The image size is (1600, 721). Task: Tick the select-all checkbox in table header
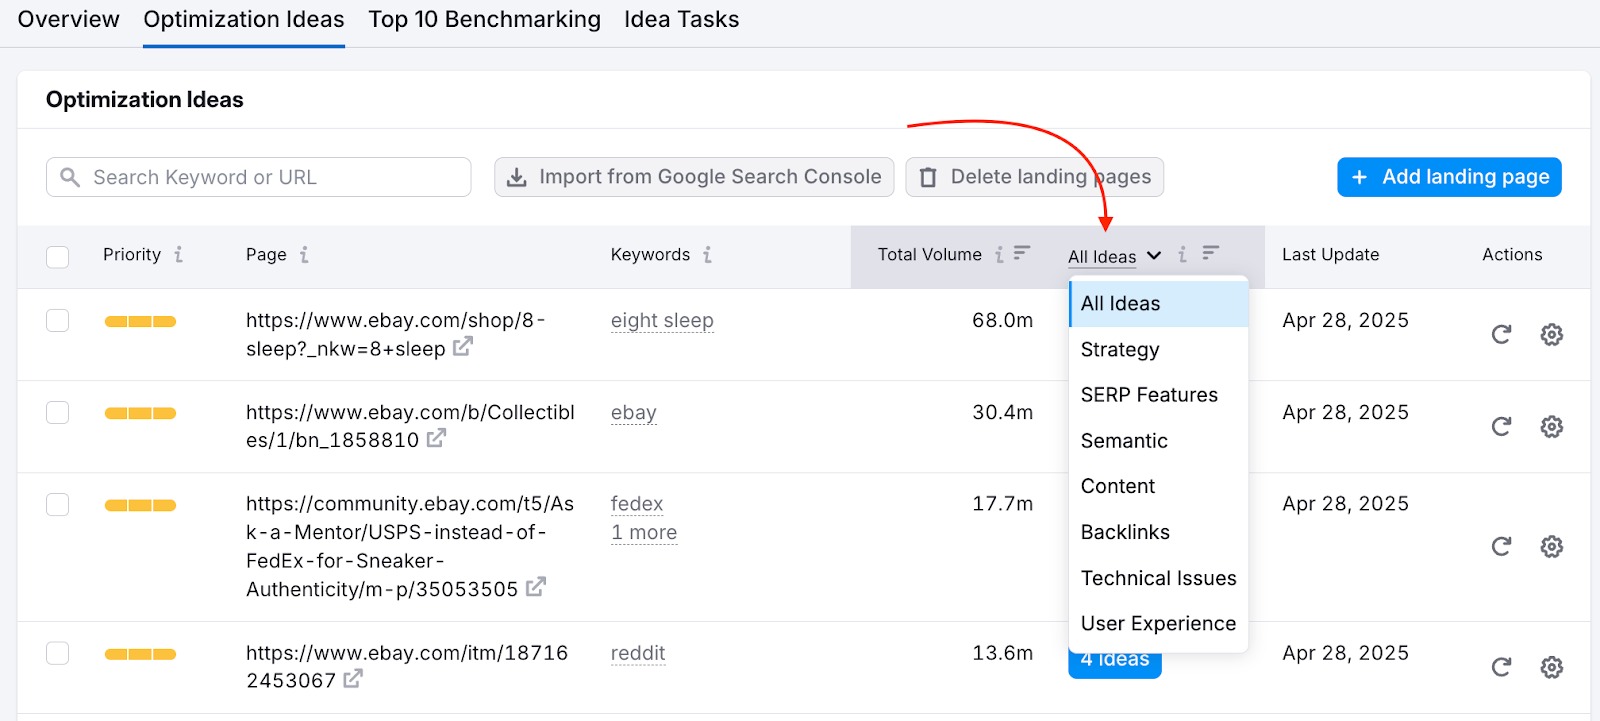coord(58,257)
